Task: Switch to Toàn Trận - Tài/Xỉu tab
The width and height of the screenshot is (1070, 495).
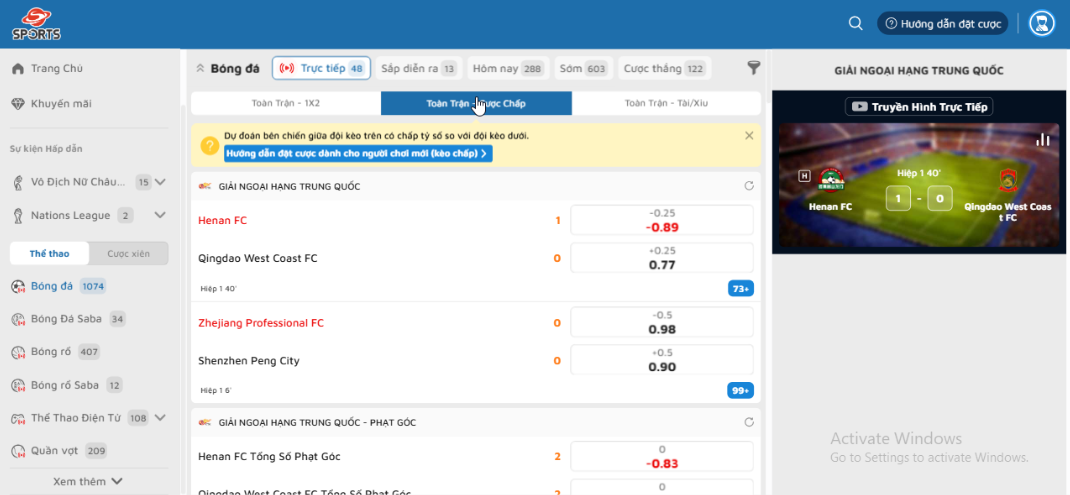Action: [666, 103]
